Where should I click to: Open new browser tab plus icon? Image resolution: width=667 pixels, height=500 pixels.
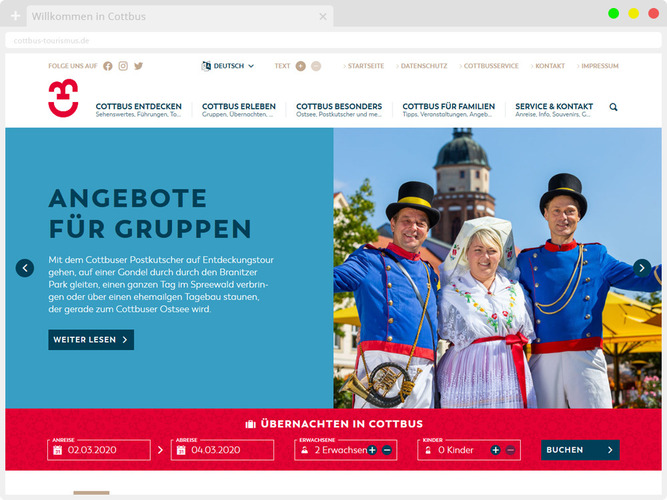[15, 16]
